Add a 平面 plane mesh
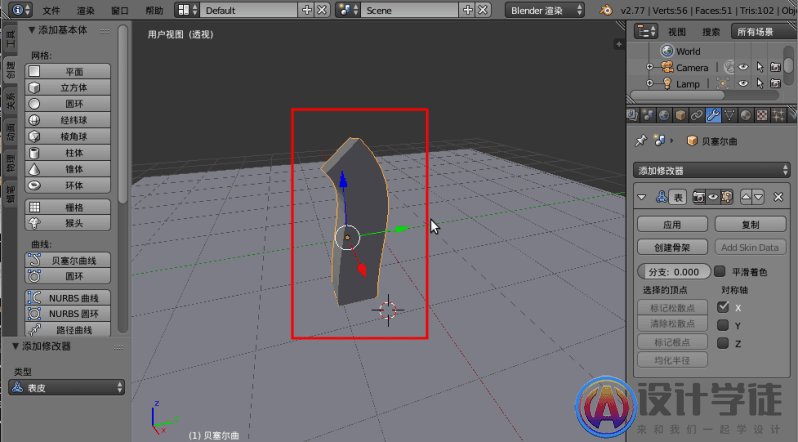 (x=68, y=71)
